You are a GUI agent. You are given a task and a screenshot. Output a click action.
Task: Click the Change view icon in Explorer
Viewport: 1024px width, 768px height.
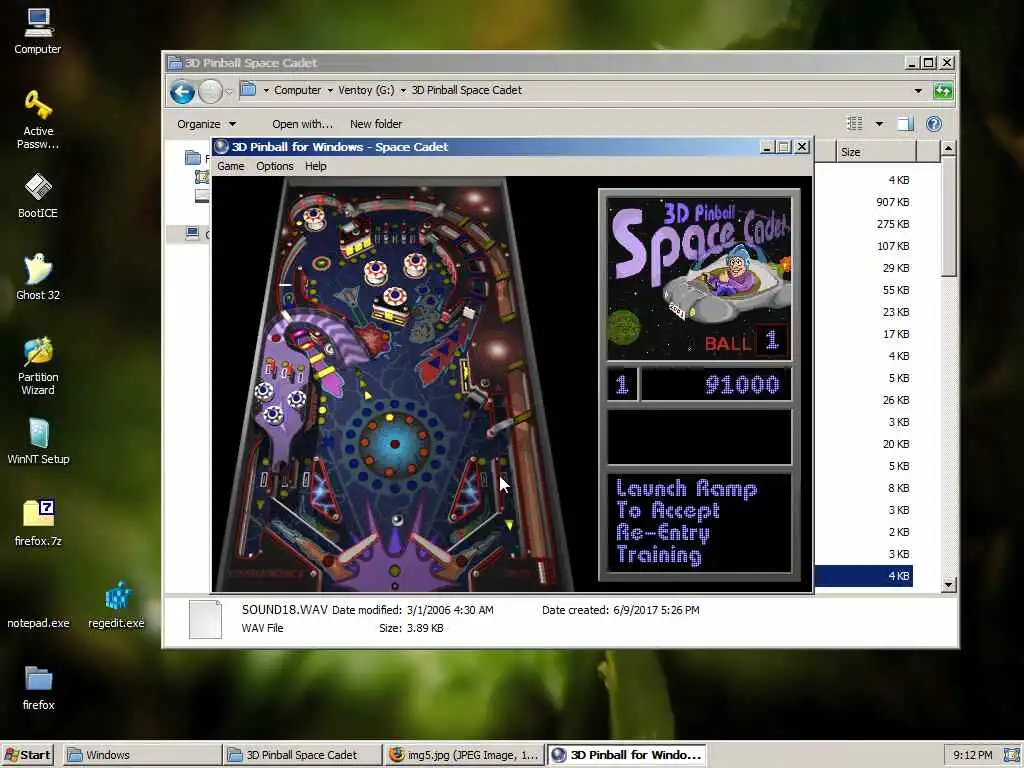point(854,123)
